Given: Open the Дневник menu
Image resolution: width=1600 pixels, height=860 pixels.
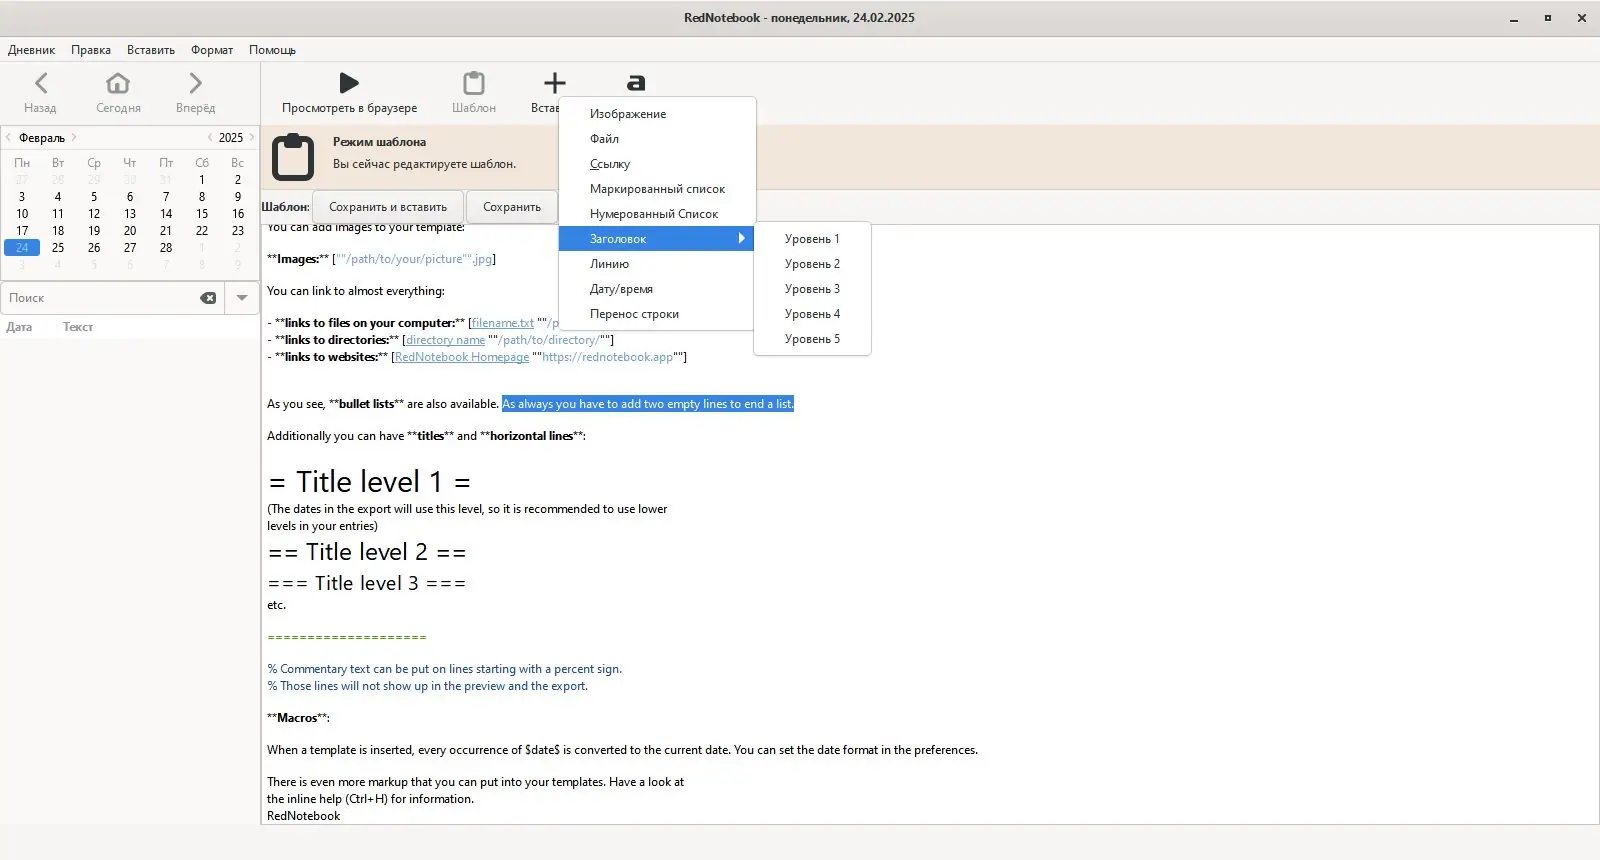Looking at the screenshot, I should point(32,50).
